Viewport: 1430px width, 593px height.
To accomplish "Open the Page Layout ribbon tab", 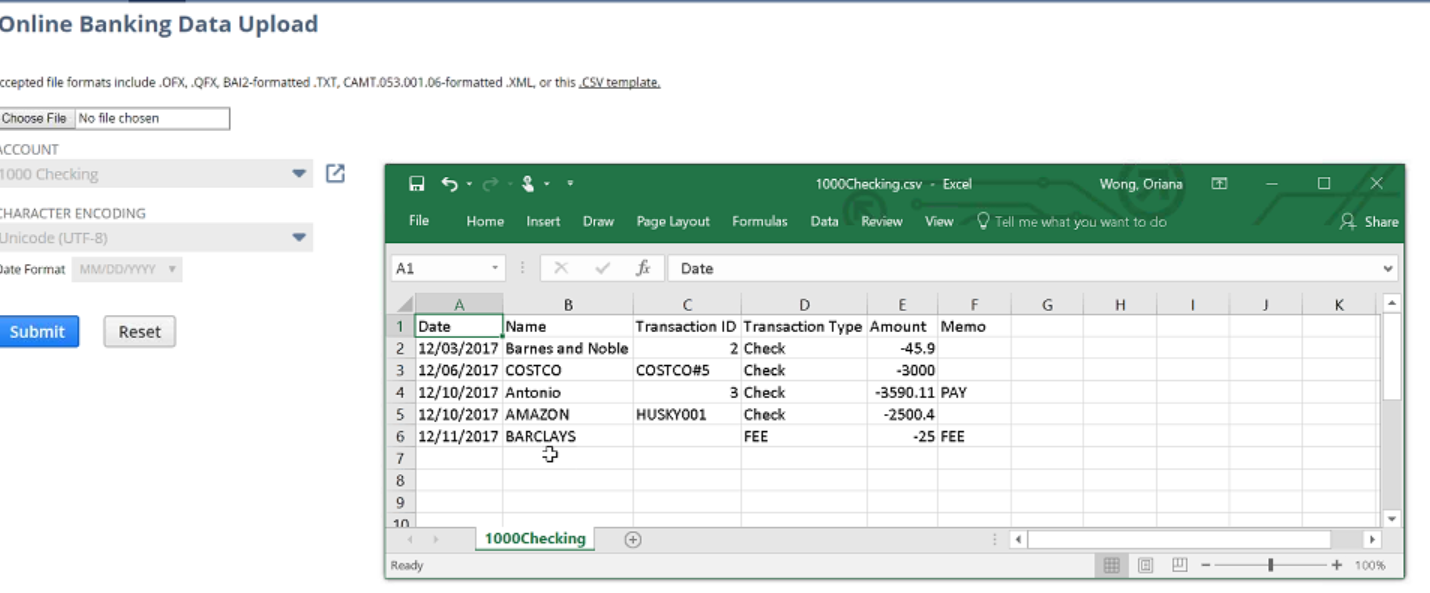I will coord(673,221).
